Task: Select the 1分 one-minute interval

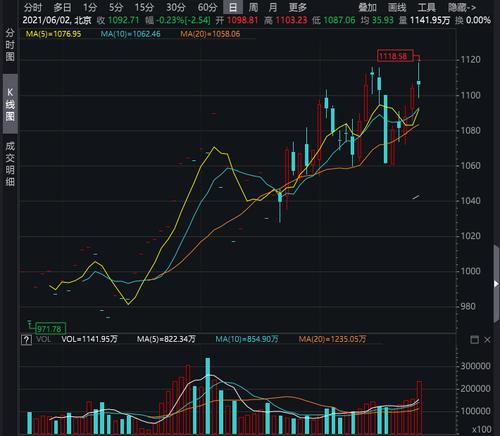Action: 90,7
